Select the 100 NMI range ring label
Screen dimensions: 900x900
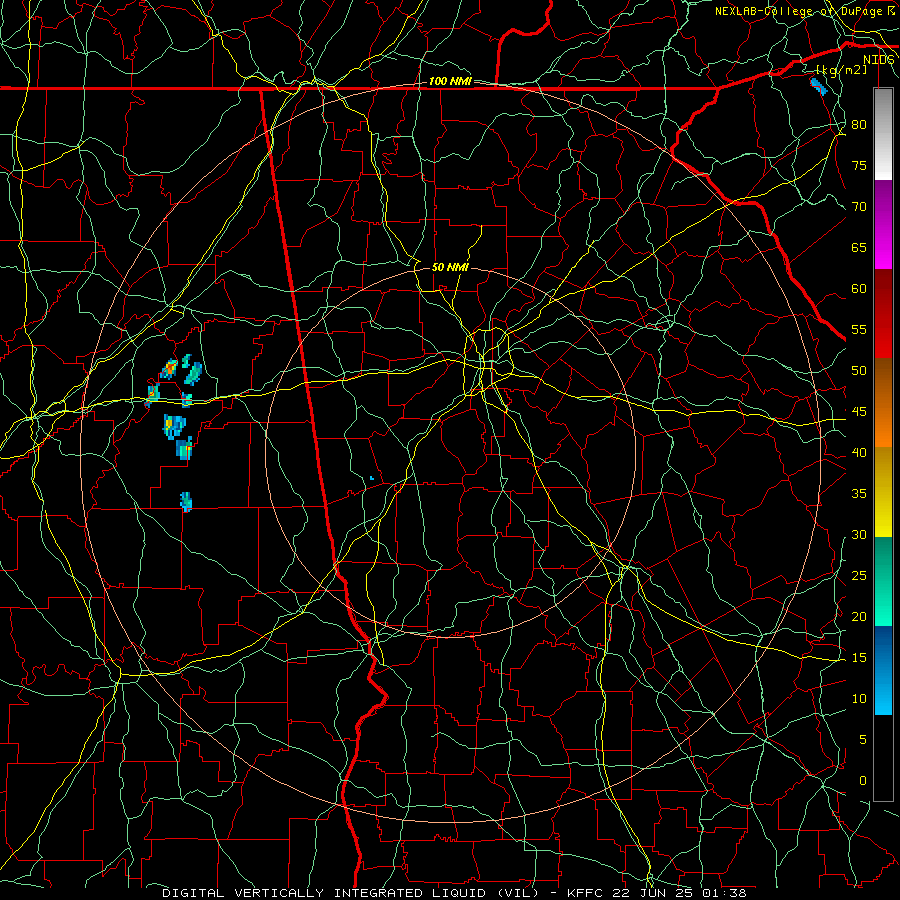click(x=450, y=82)
